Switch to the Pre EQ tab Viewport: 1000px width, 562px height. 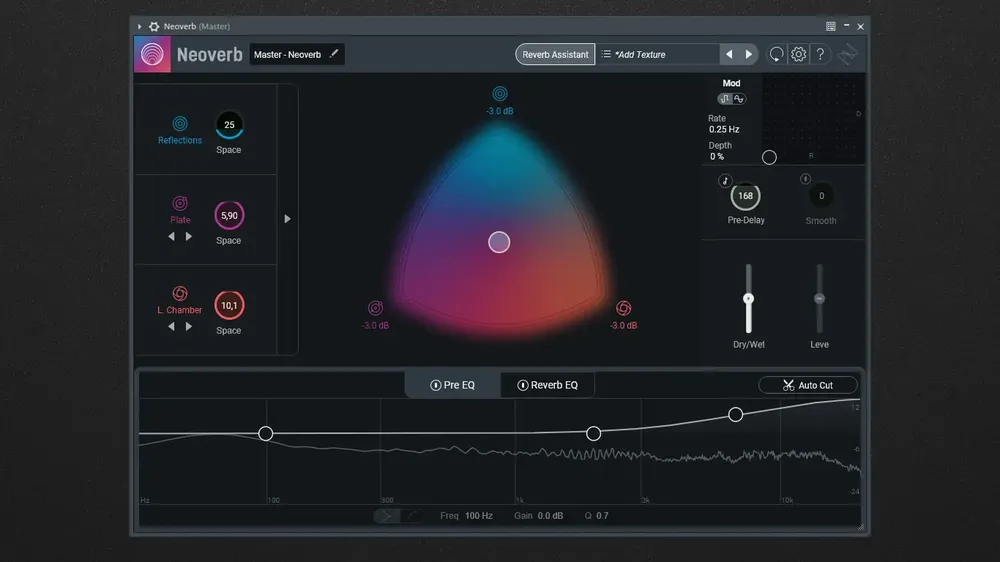tap(453, 385)
